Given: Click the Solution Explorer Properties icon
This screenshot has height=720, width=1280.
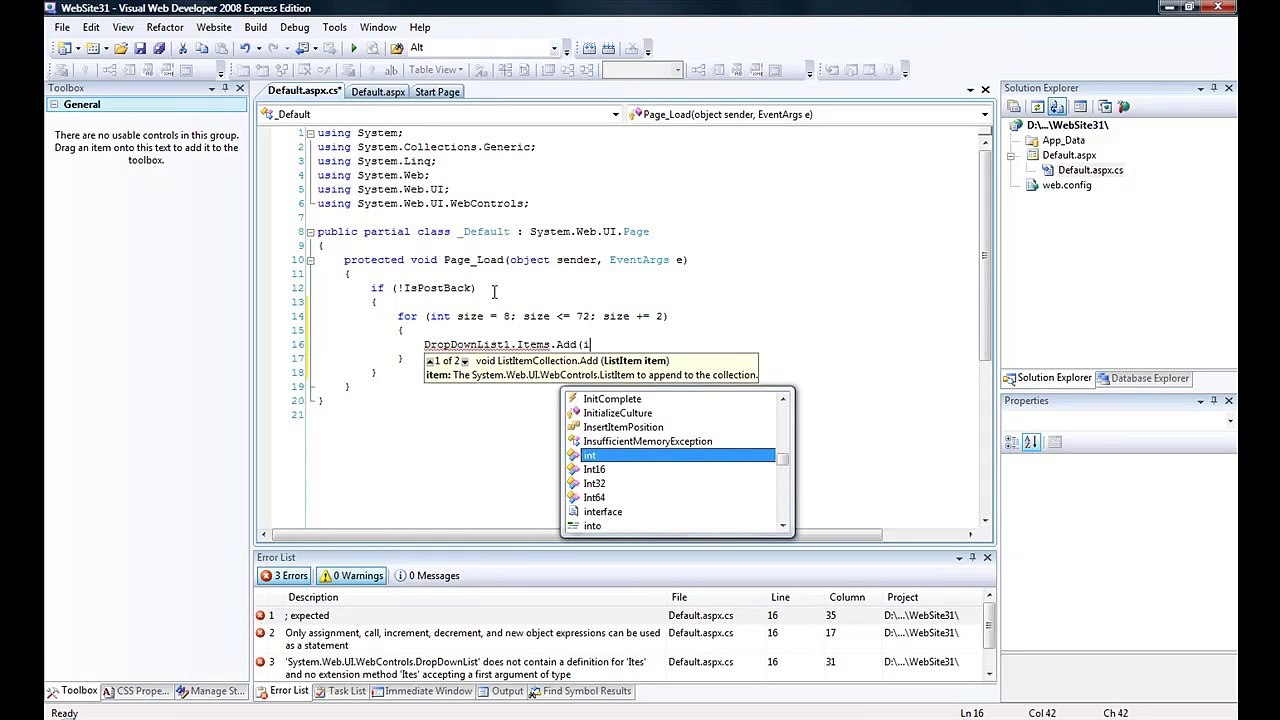Looking at the screenshot, I should pos(1014,106).
